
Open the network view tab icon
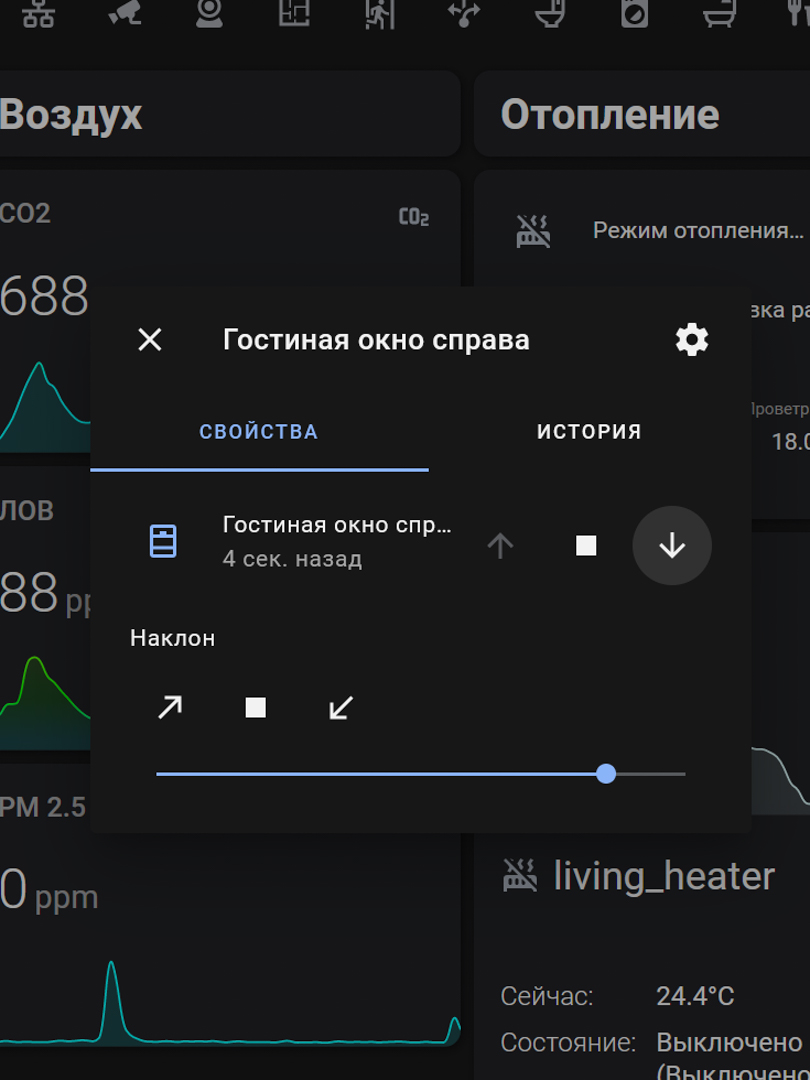(38, 14)
